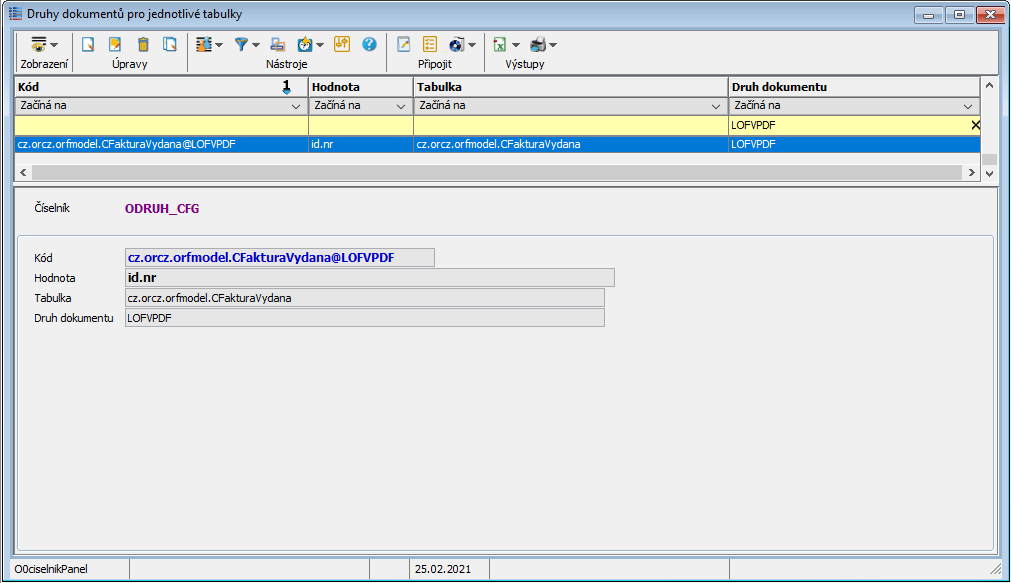Click the copy record icon
The height and width of the screenshot is (583, 1011).
coord(170,45)
